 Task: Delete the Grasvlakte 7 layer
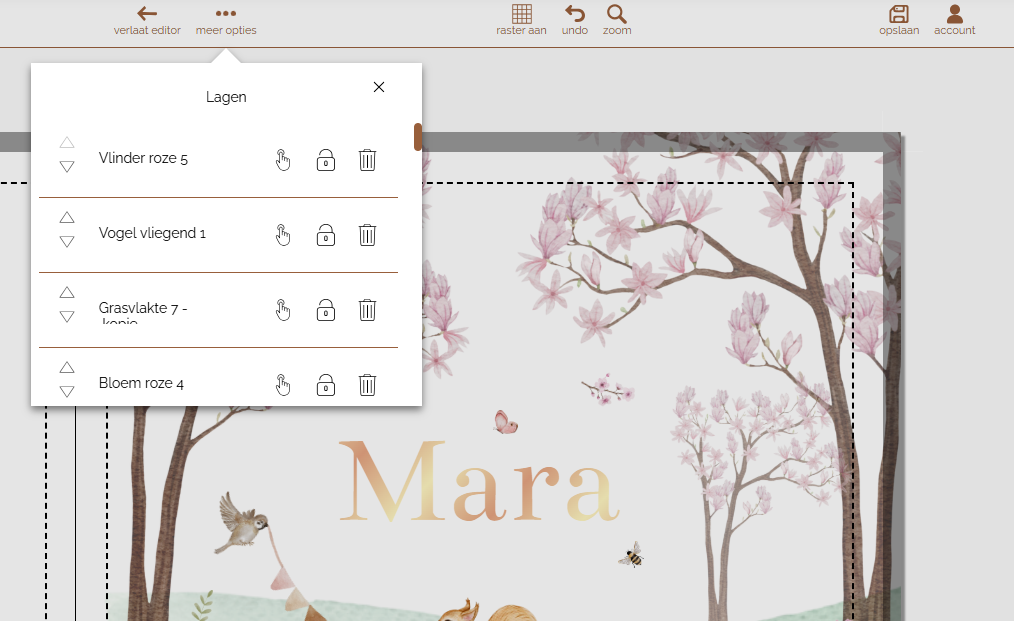(367, 310)
